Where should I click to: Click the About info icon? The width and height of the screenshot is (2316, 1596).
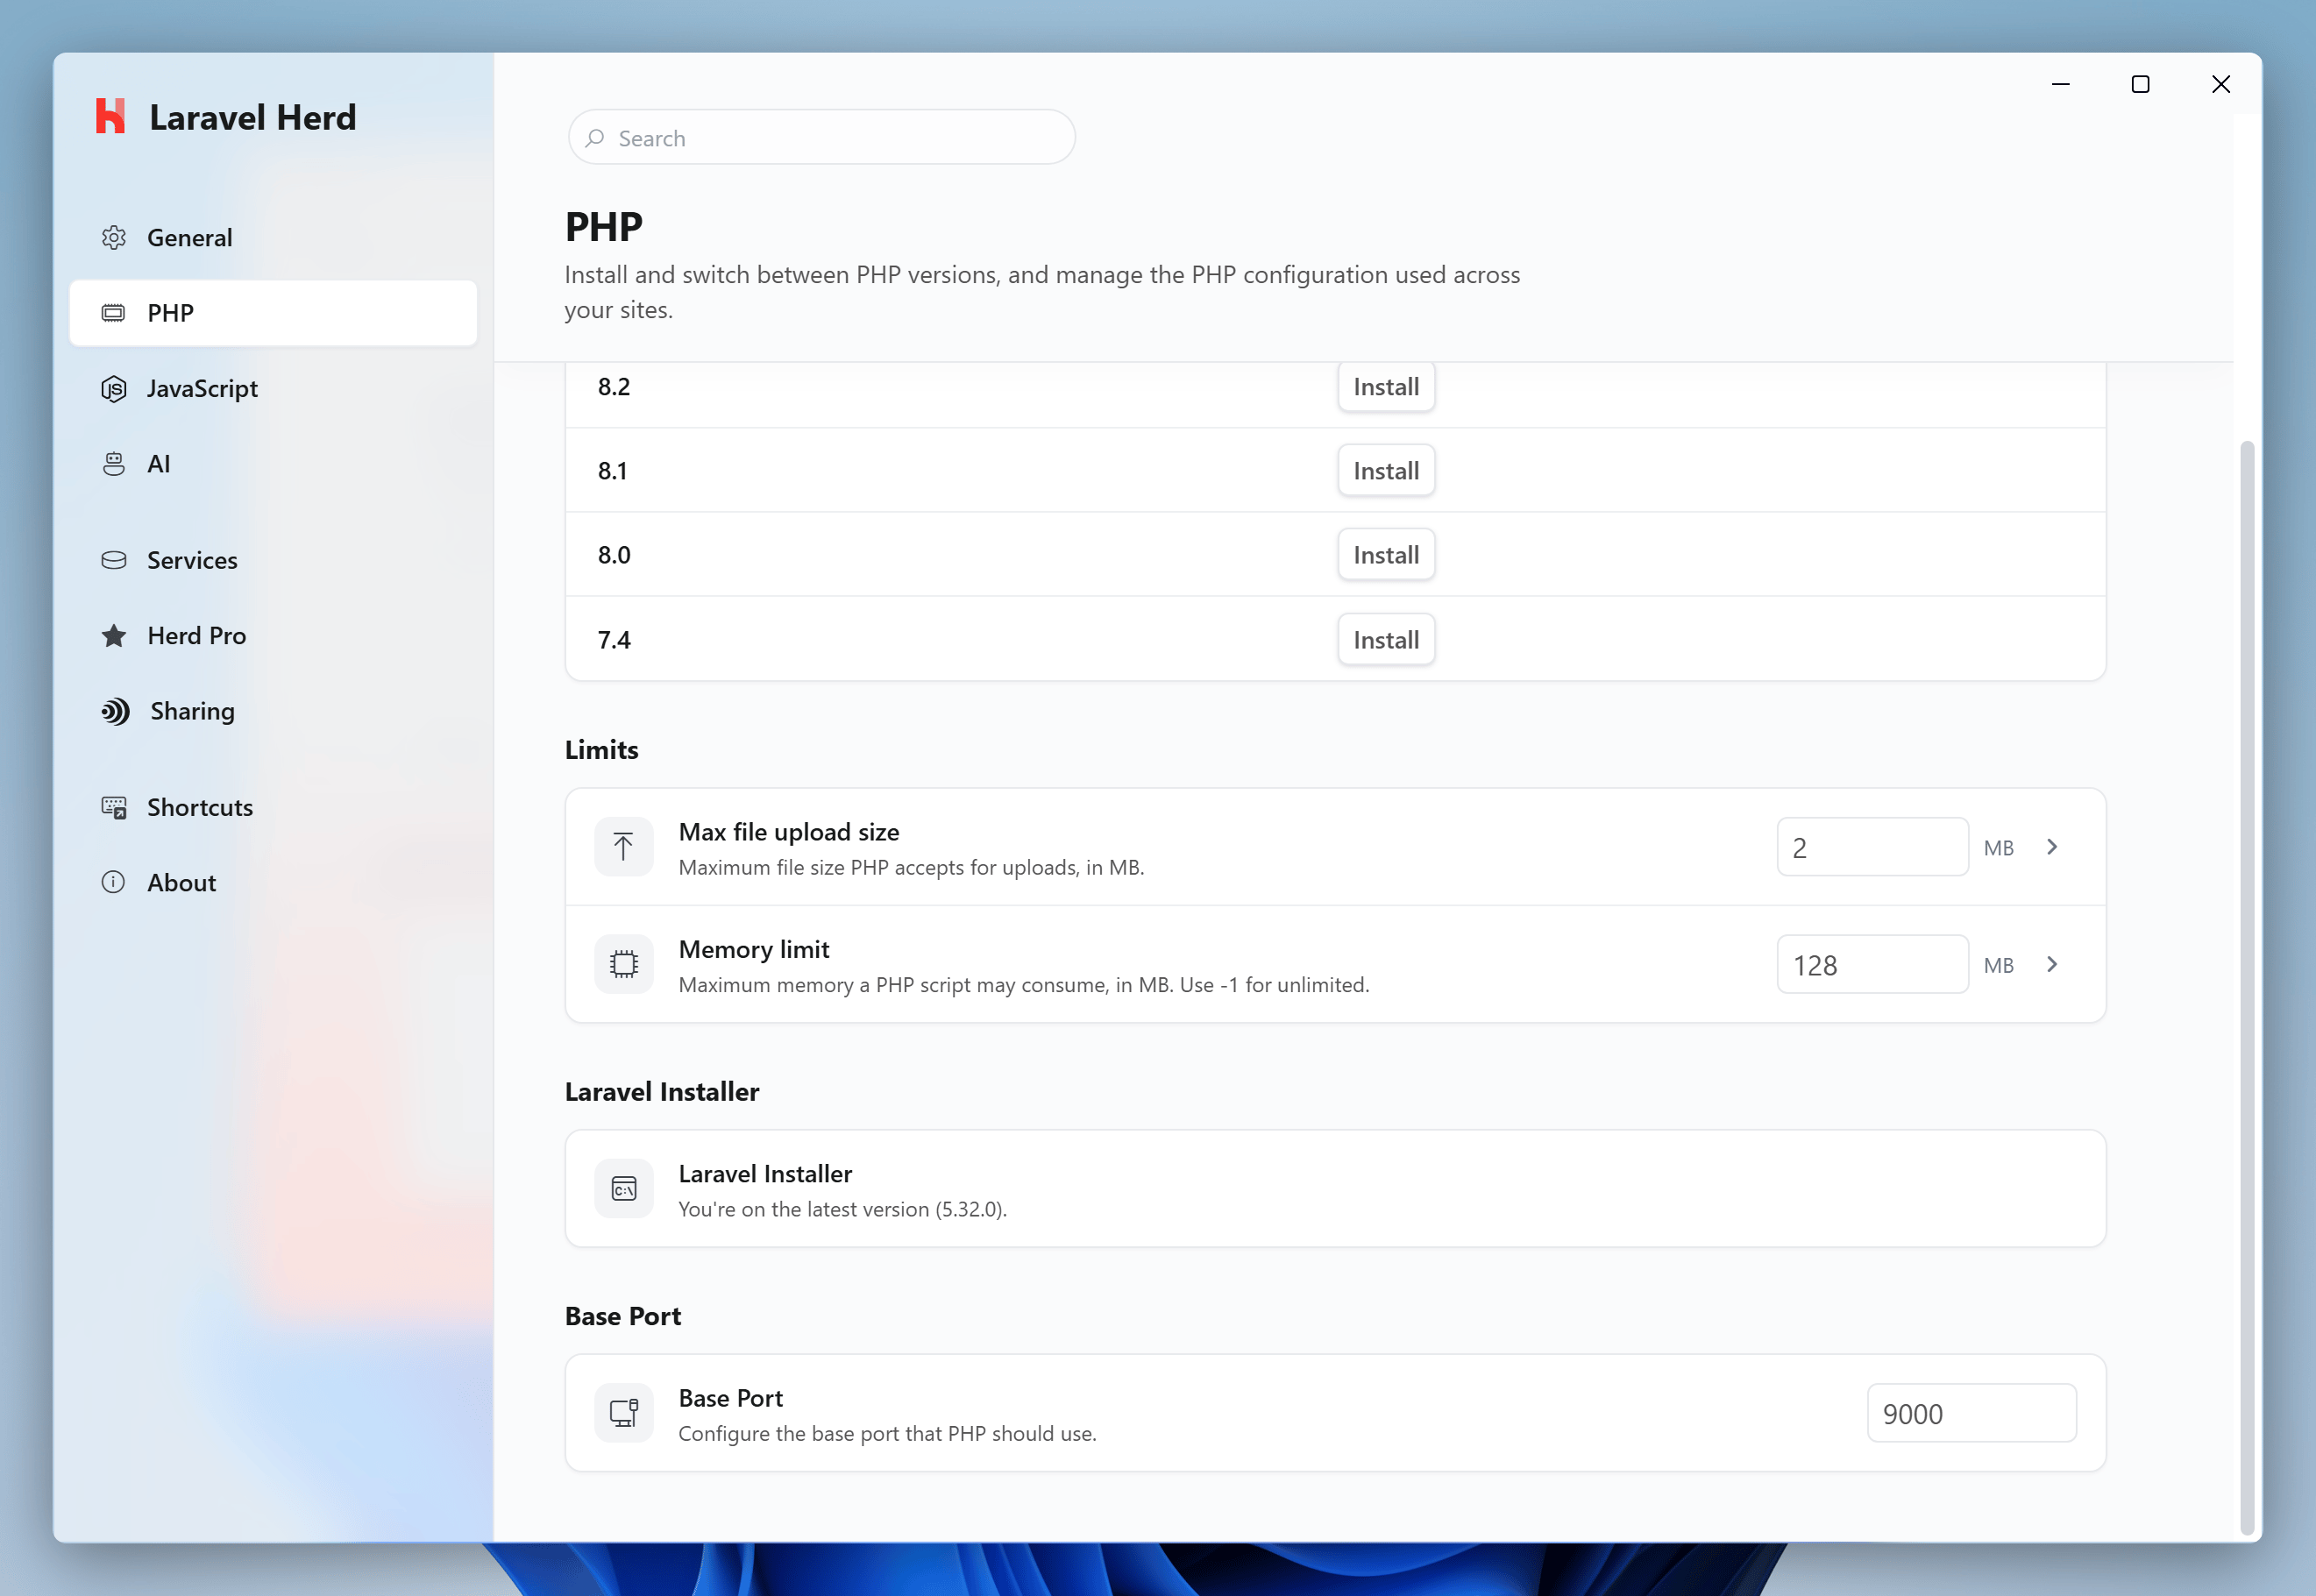click(x=114, y=882)
